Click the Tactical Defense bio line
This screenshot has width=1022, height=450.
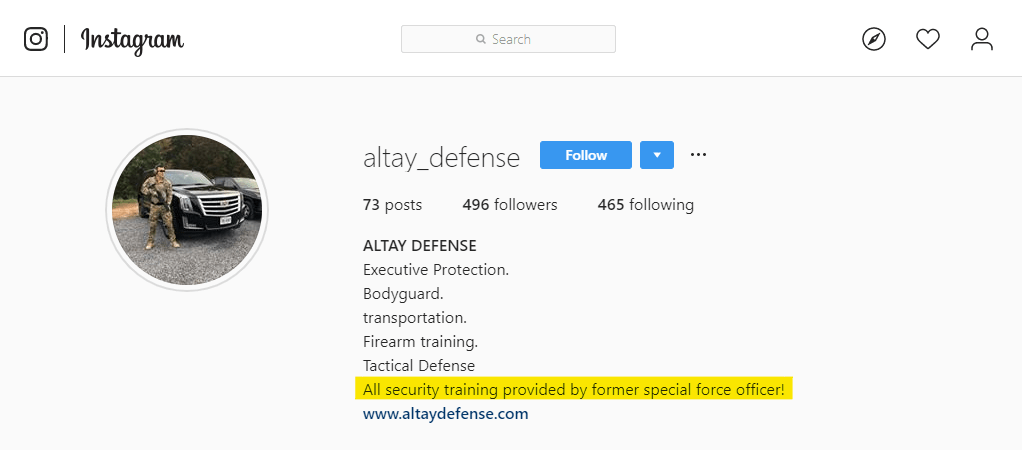tap(419, 365)
